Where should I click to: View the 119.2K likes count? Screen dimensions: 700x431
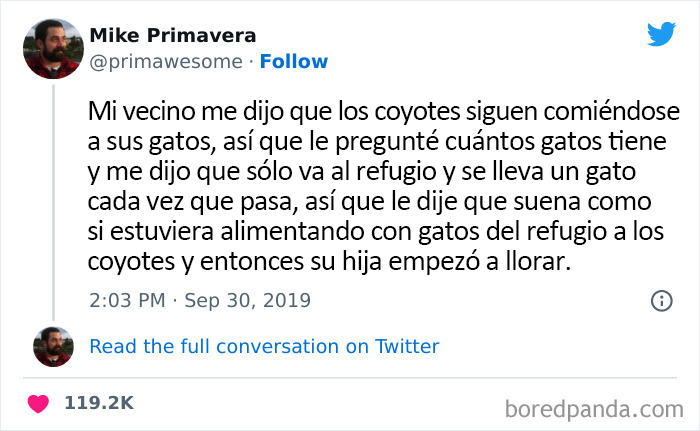click(99, 404)
